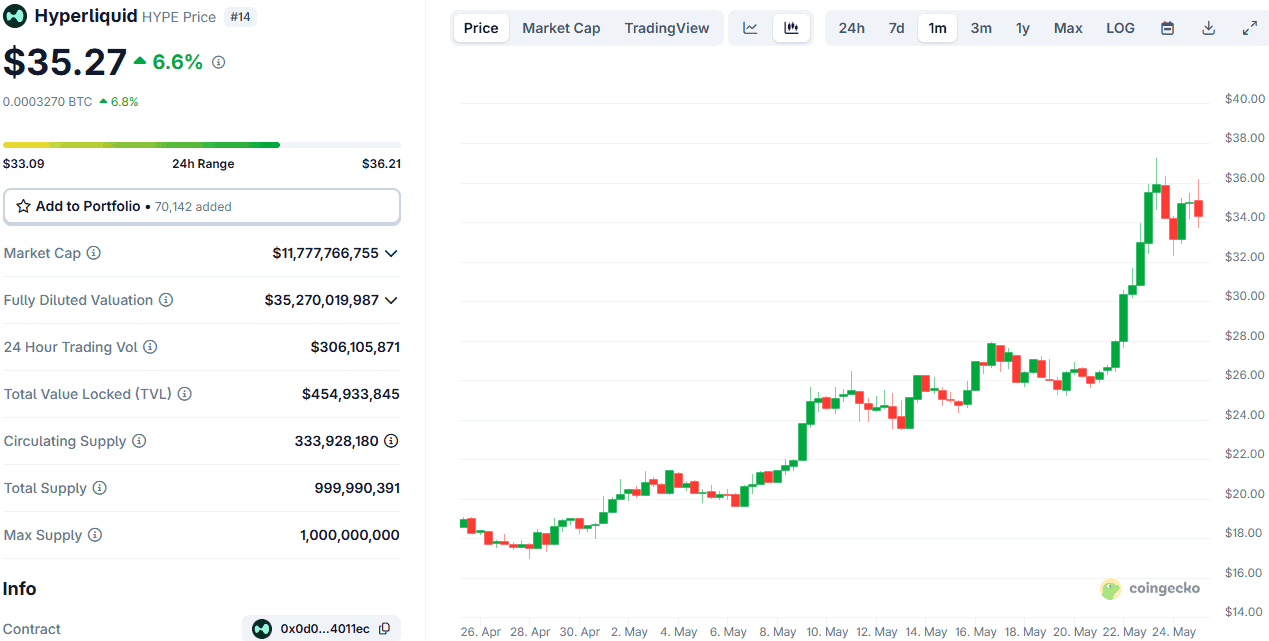Viewport: 1269px width, 641px height.
Task: Download the chart data
Action: (1208, 28)
